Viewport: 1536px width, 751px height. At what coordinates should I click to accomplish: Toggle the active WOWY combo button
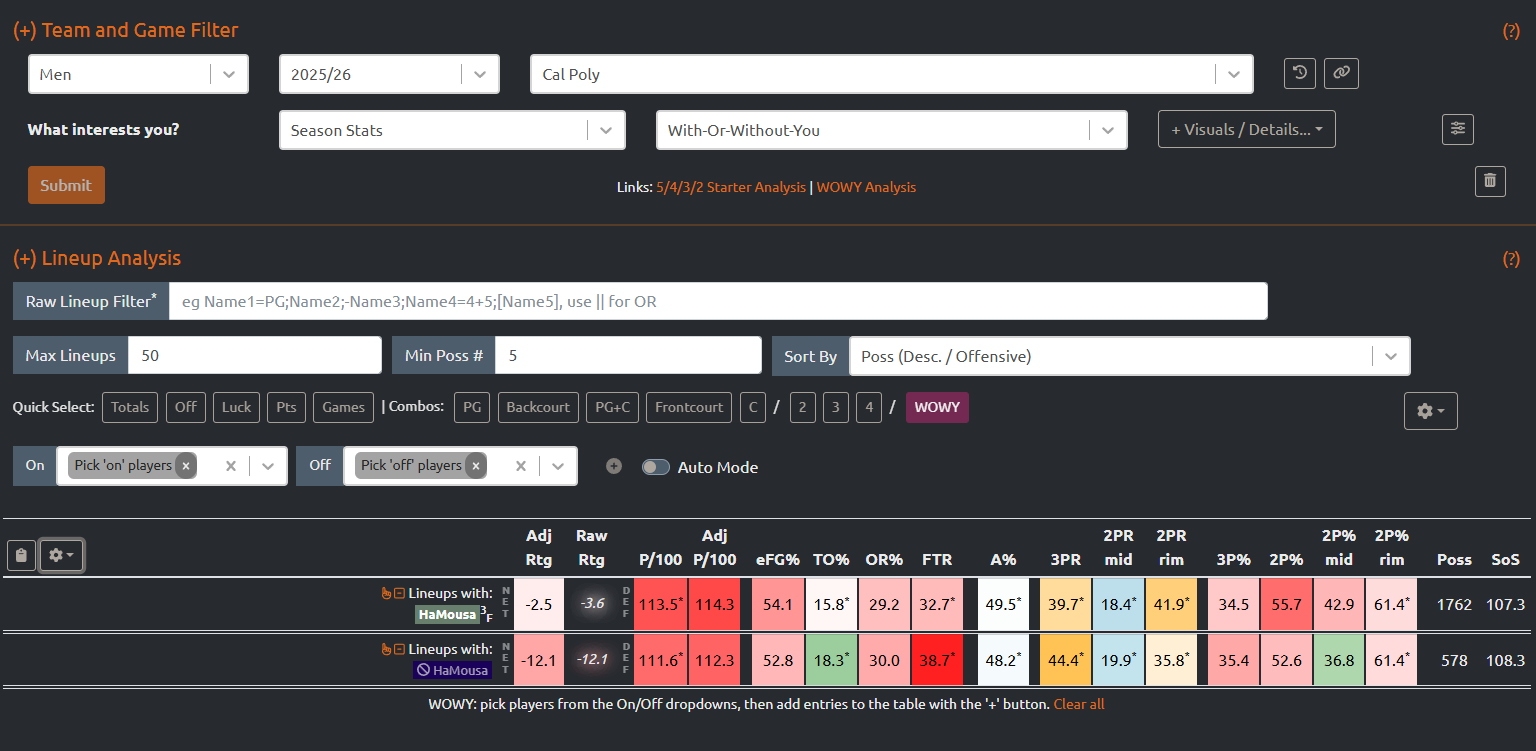coord(937,407)
